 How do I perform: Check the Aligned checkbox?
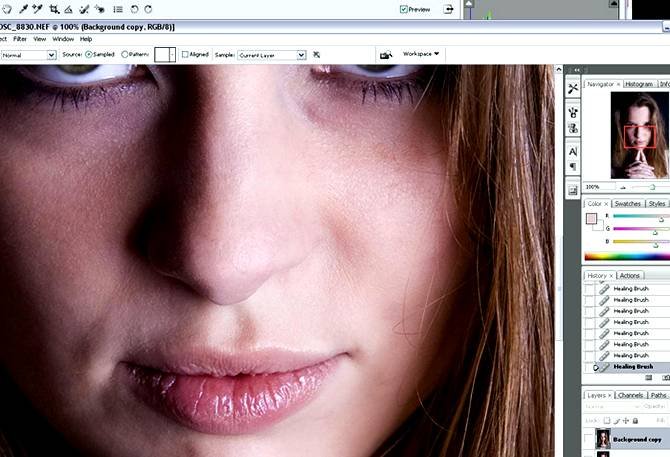click(185, 55)
